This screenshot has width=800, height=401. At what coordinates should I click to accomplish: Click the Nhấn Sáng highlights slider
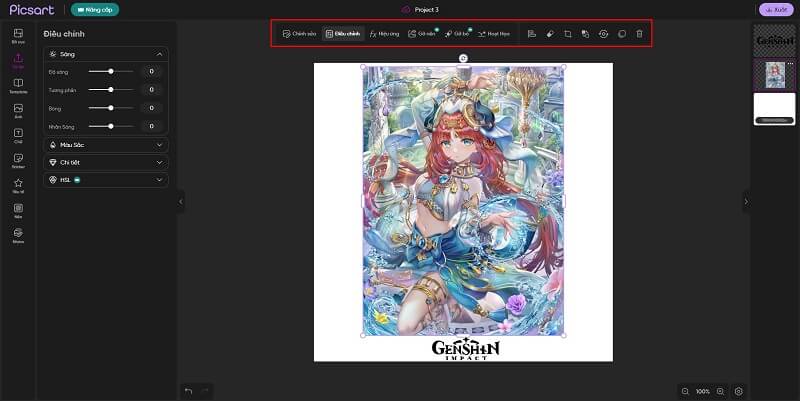tap(111, 126)
